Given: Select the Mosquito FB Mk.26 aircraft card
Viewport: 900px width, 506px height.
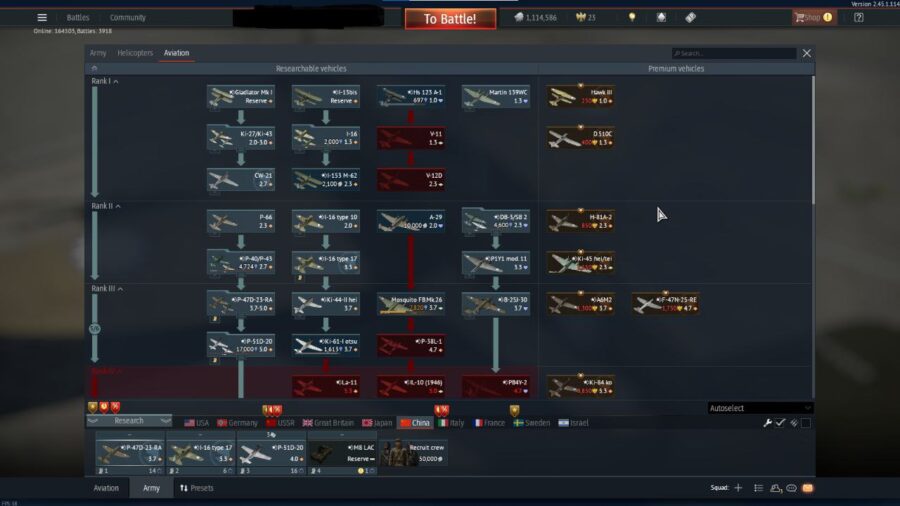Looking at the screenshot, I should tap(411, 303).
